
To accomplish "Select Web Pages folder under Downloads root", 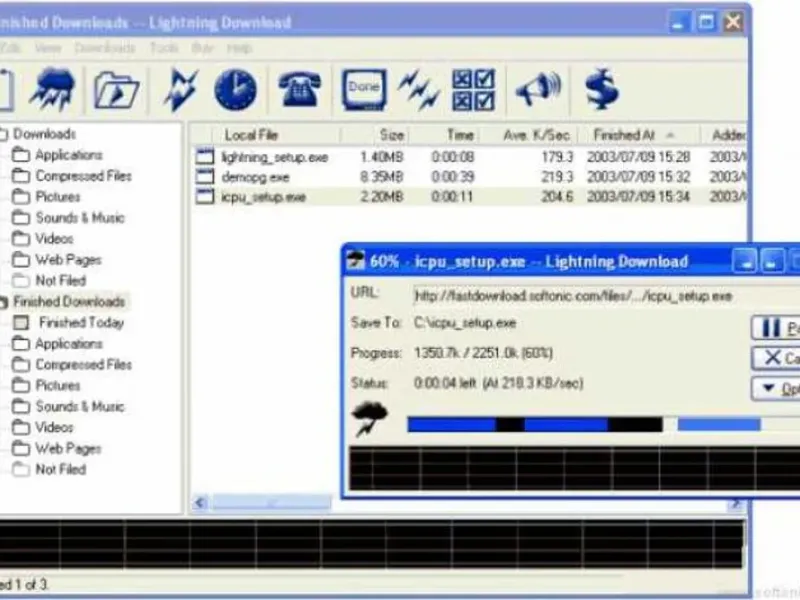I will coord(68,260).
